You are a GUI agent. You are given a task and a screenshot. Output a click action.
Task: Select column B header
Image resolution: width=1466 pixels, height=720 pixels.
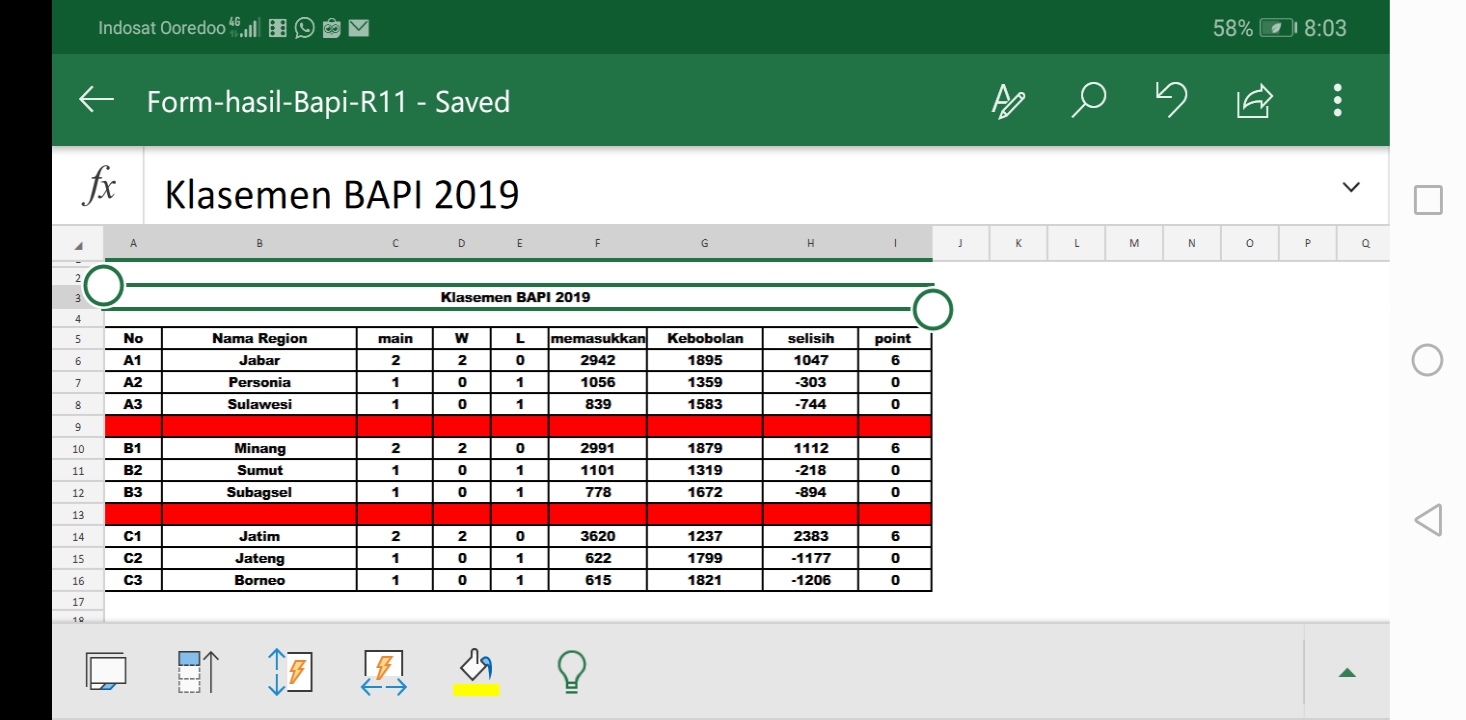[x=259, y=243]
